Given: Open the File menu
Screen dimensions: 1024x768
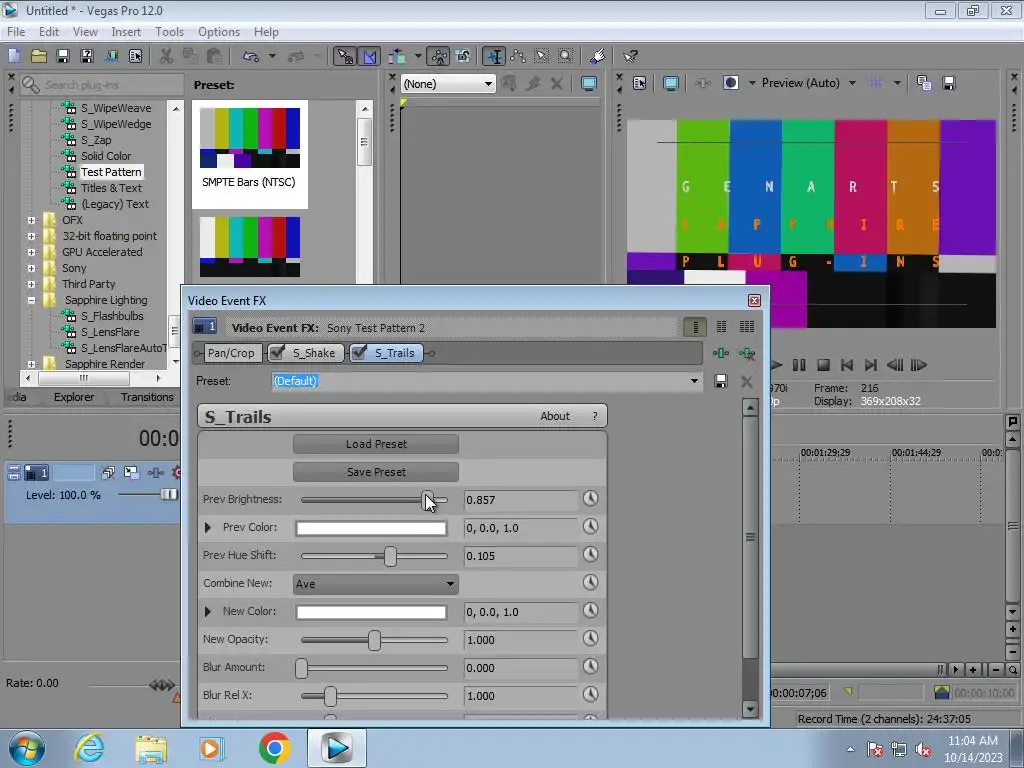Looking at the screenshot, I should pos(16,31).
